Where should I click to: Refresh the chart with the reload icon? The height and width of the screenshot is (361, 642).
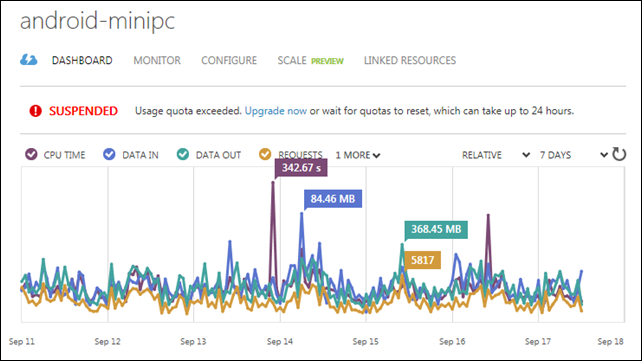[x=619, y=154]
